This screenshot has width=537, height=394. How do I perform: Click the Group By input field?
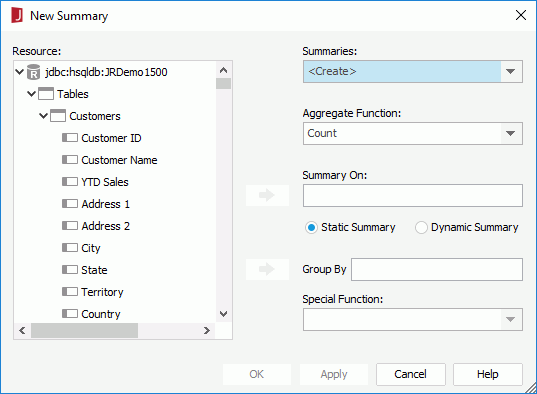(x=437, y=269)
